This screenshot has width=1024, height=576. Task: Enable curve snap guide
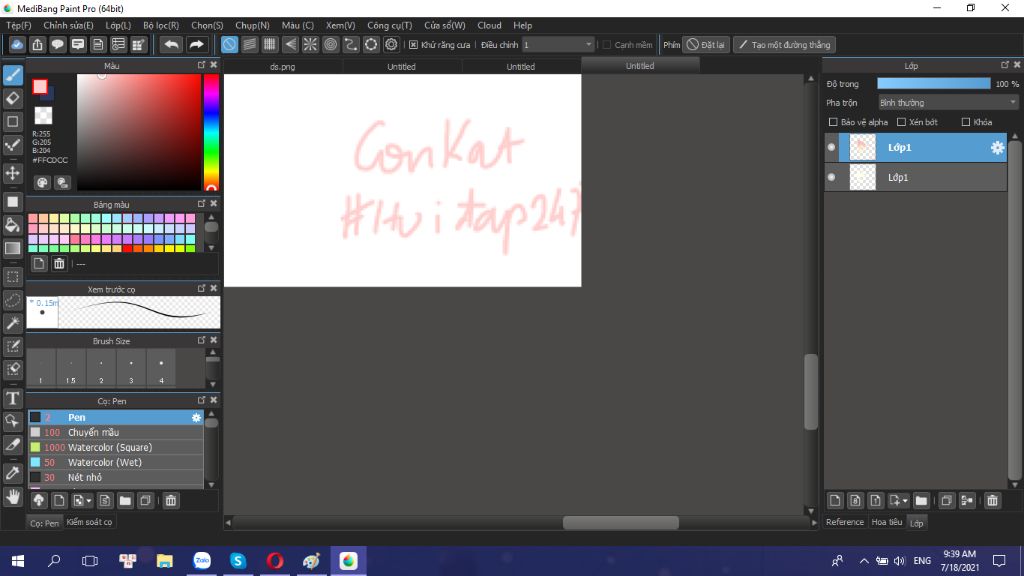click(351, 44)
